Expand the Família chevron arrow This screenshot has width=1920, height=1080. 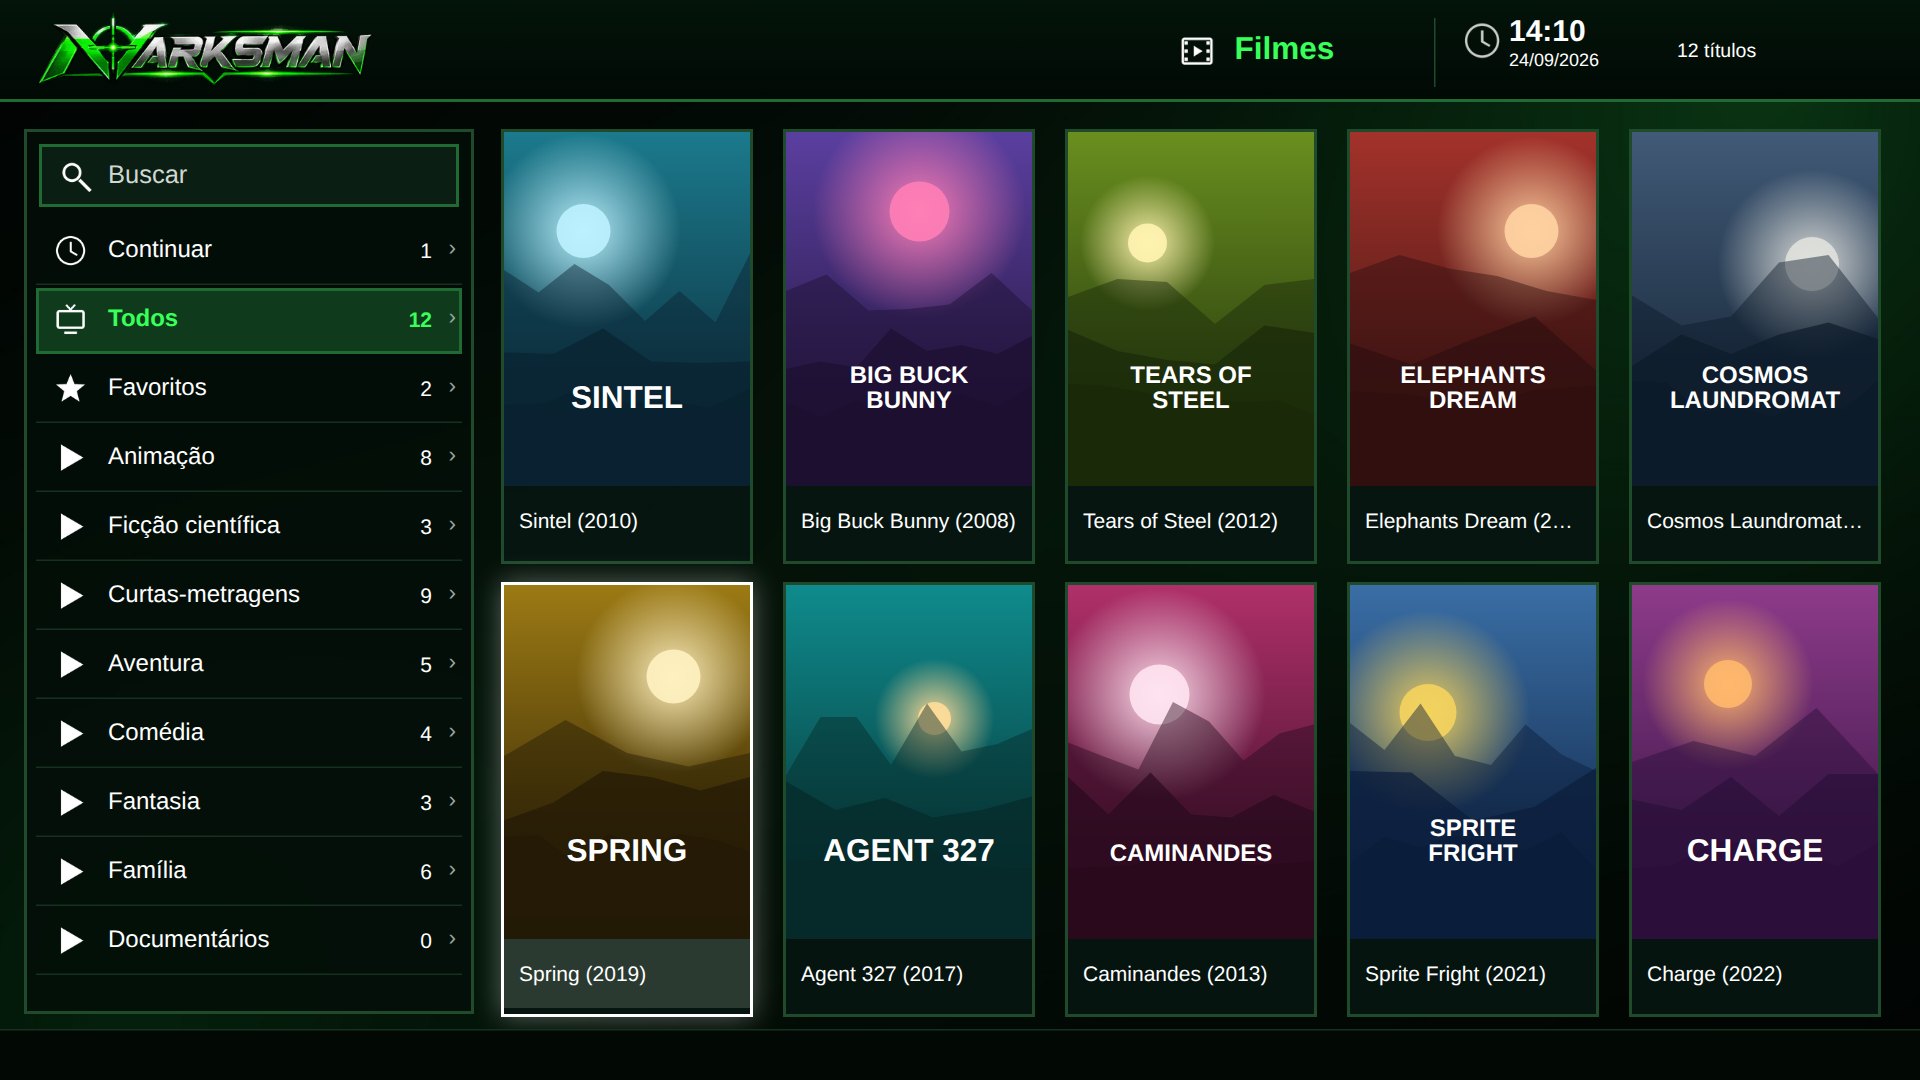point(453,870)
